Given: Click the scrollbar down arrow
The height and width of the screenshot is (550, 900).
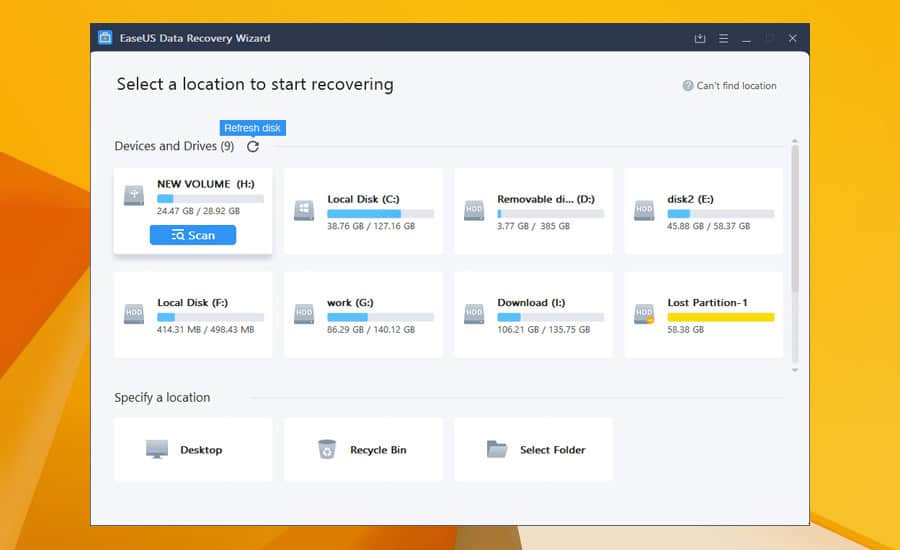Looking at the screenshot, I should (x=795, y=370).
